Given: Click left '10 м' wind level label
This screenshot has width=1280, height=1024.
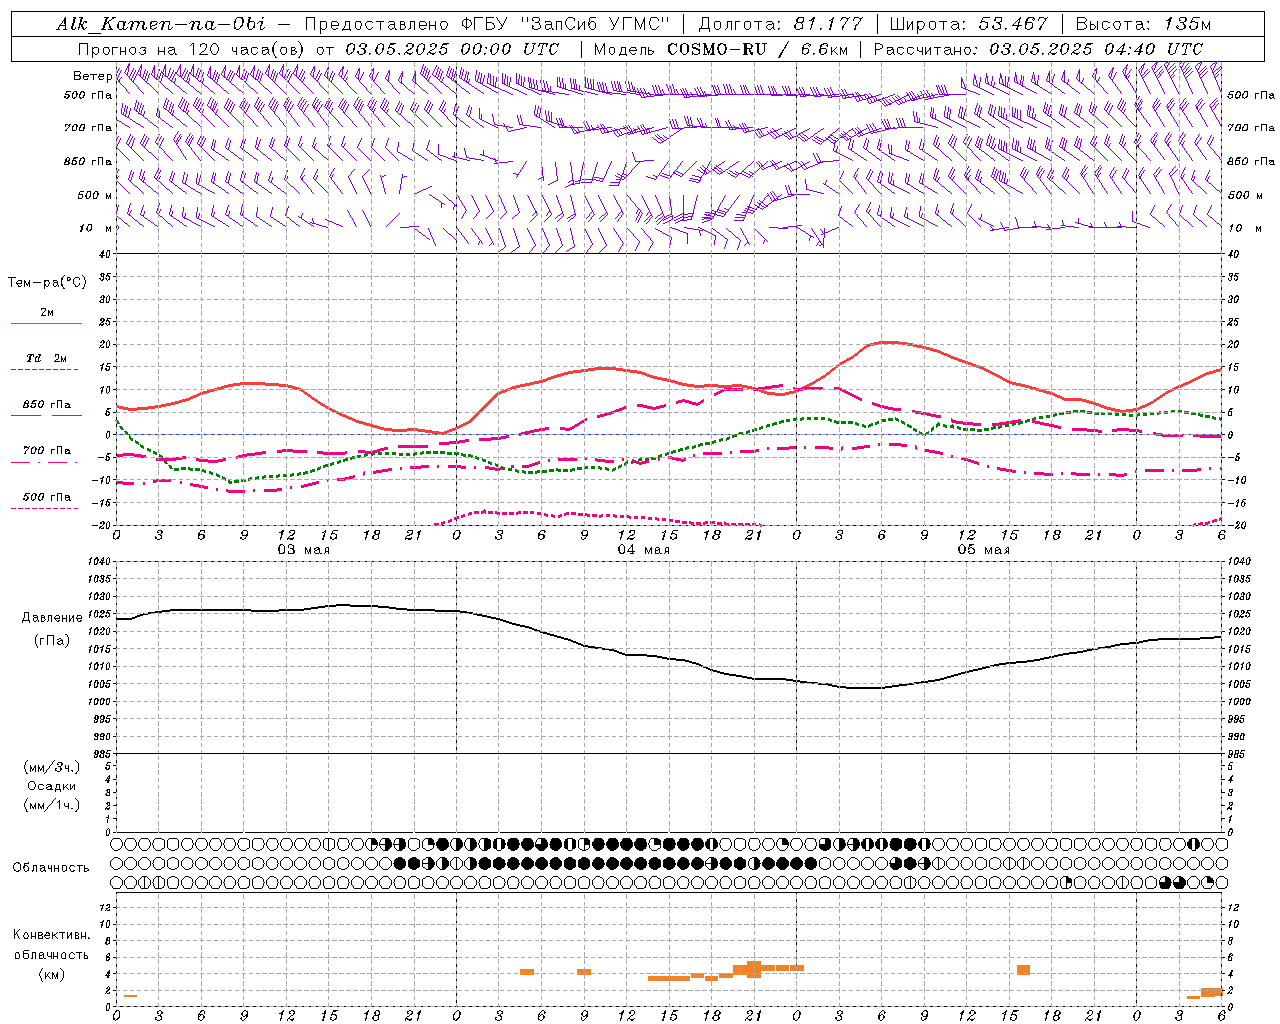Looking at the screenshot, I should (x=95, y=229).
